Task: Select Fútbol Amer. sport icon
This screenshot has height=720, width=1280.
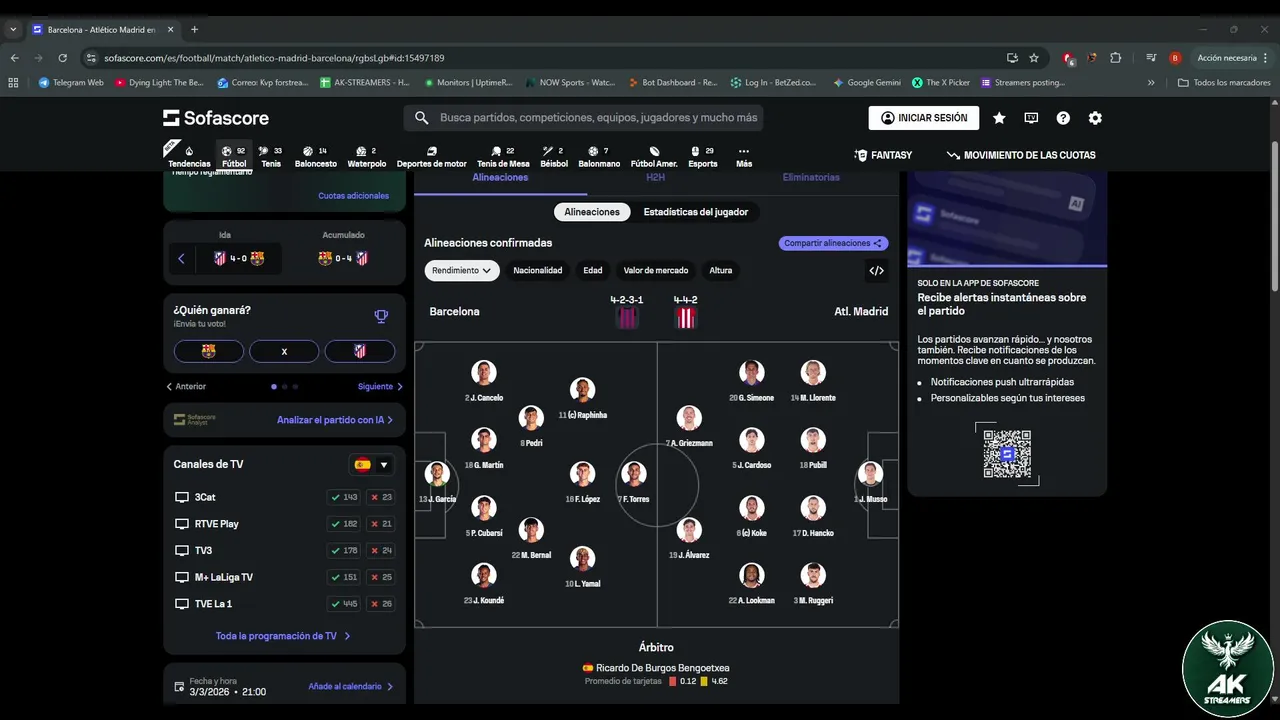Action: click(x=654, y=157)
